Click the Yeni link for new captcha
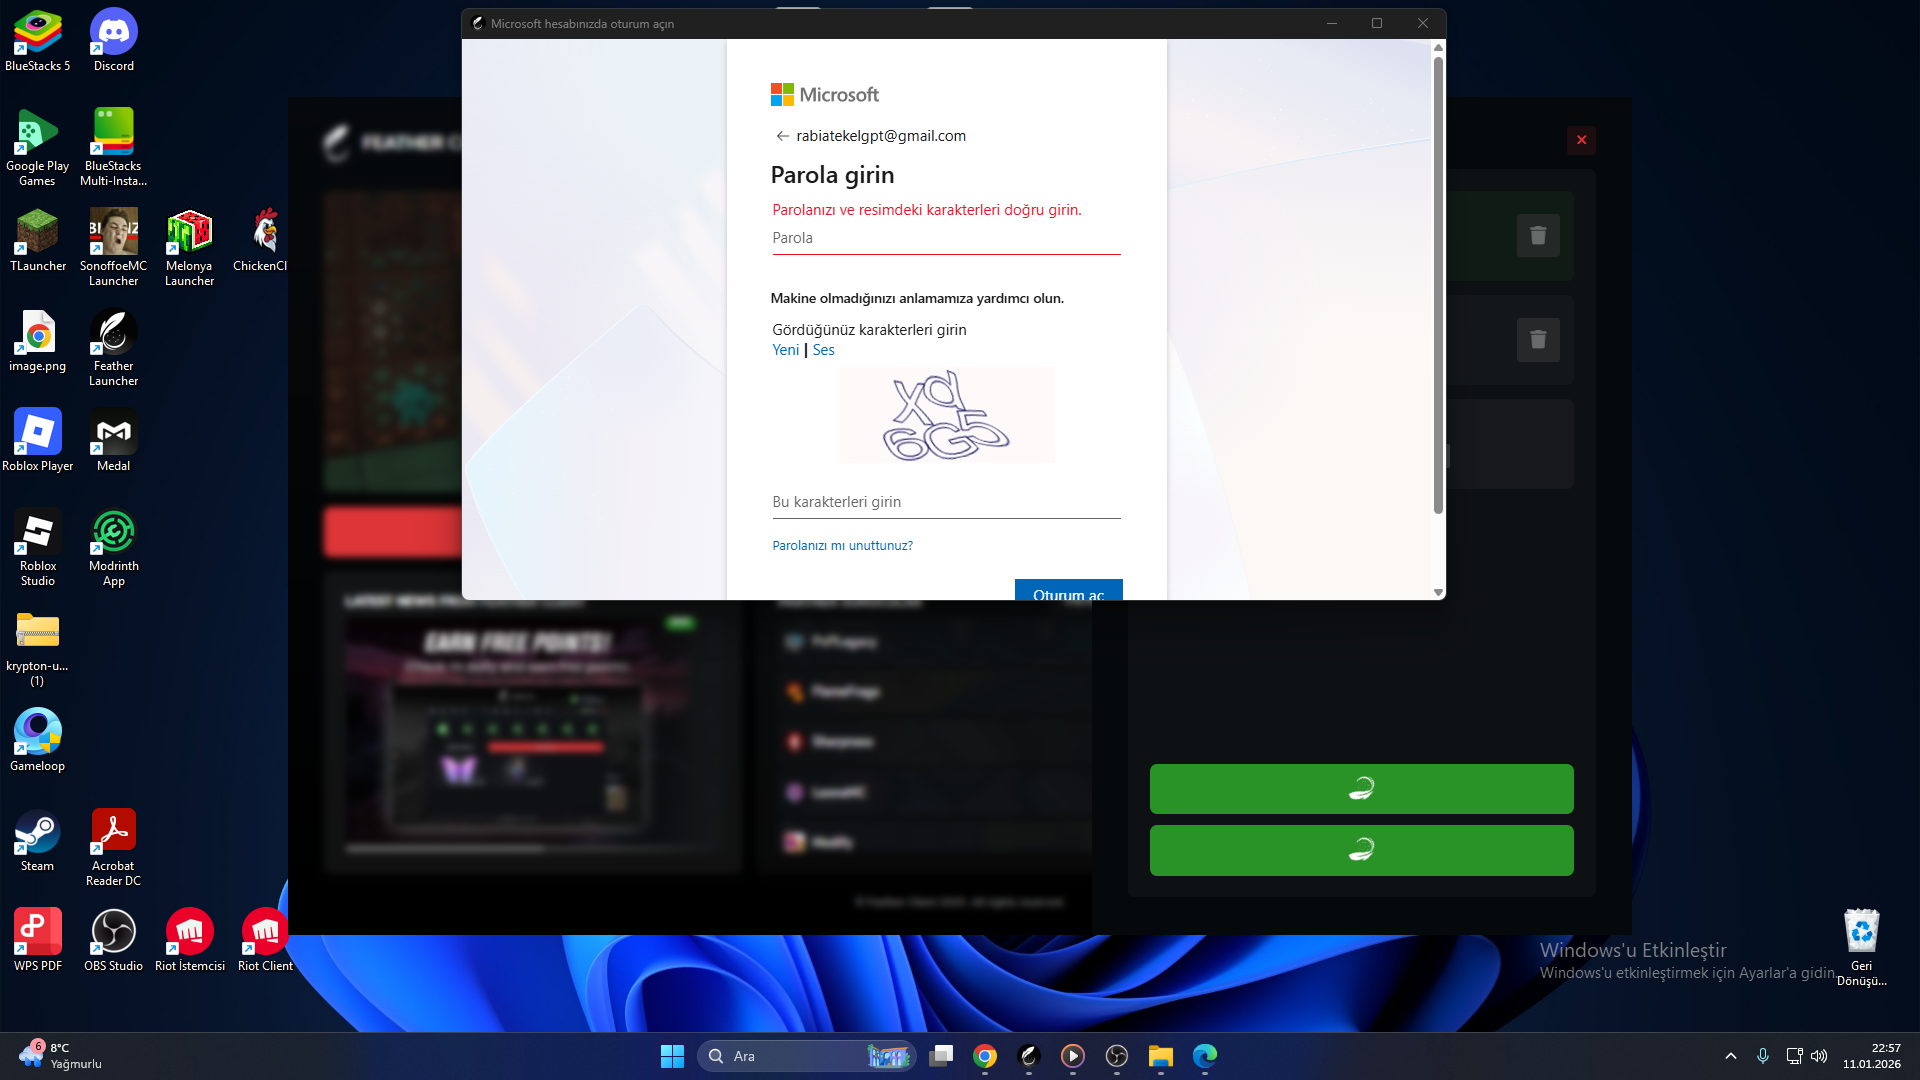The image size is (1920, 1080). [785, 350]
